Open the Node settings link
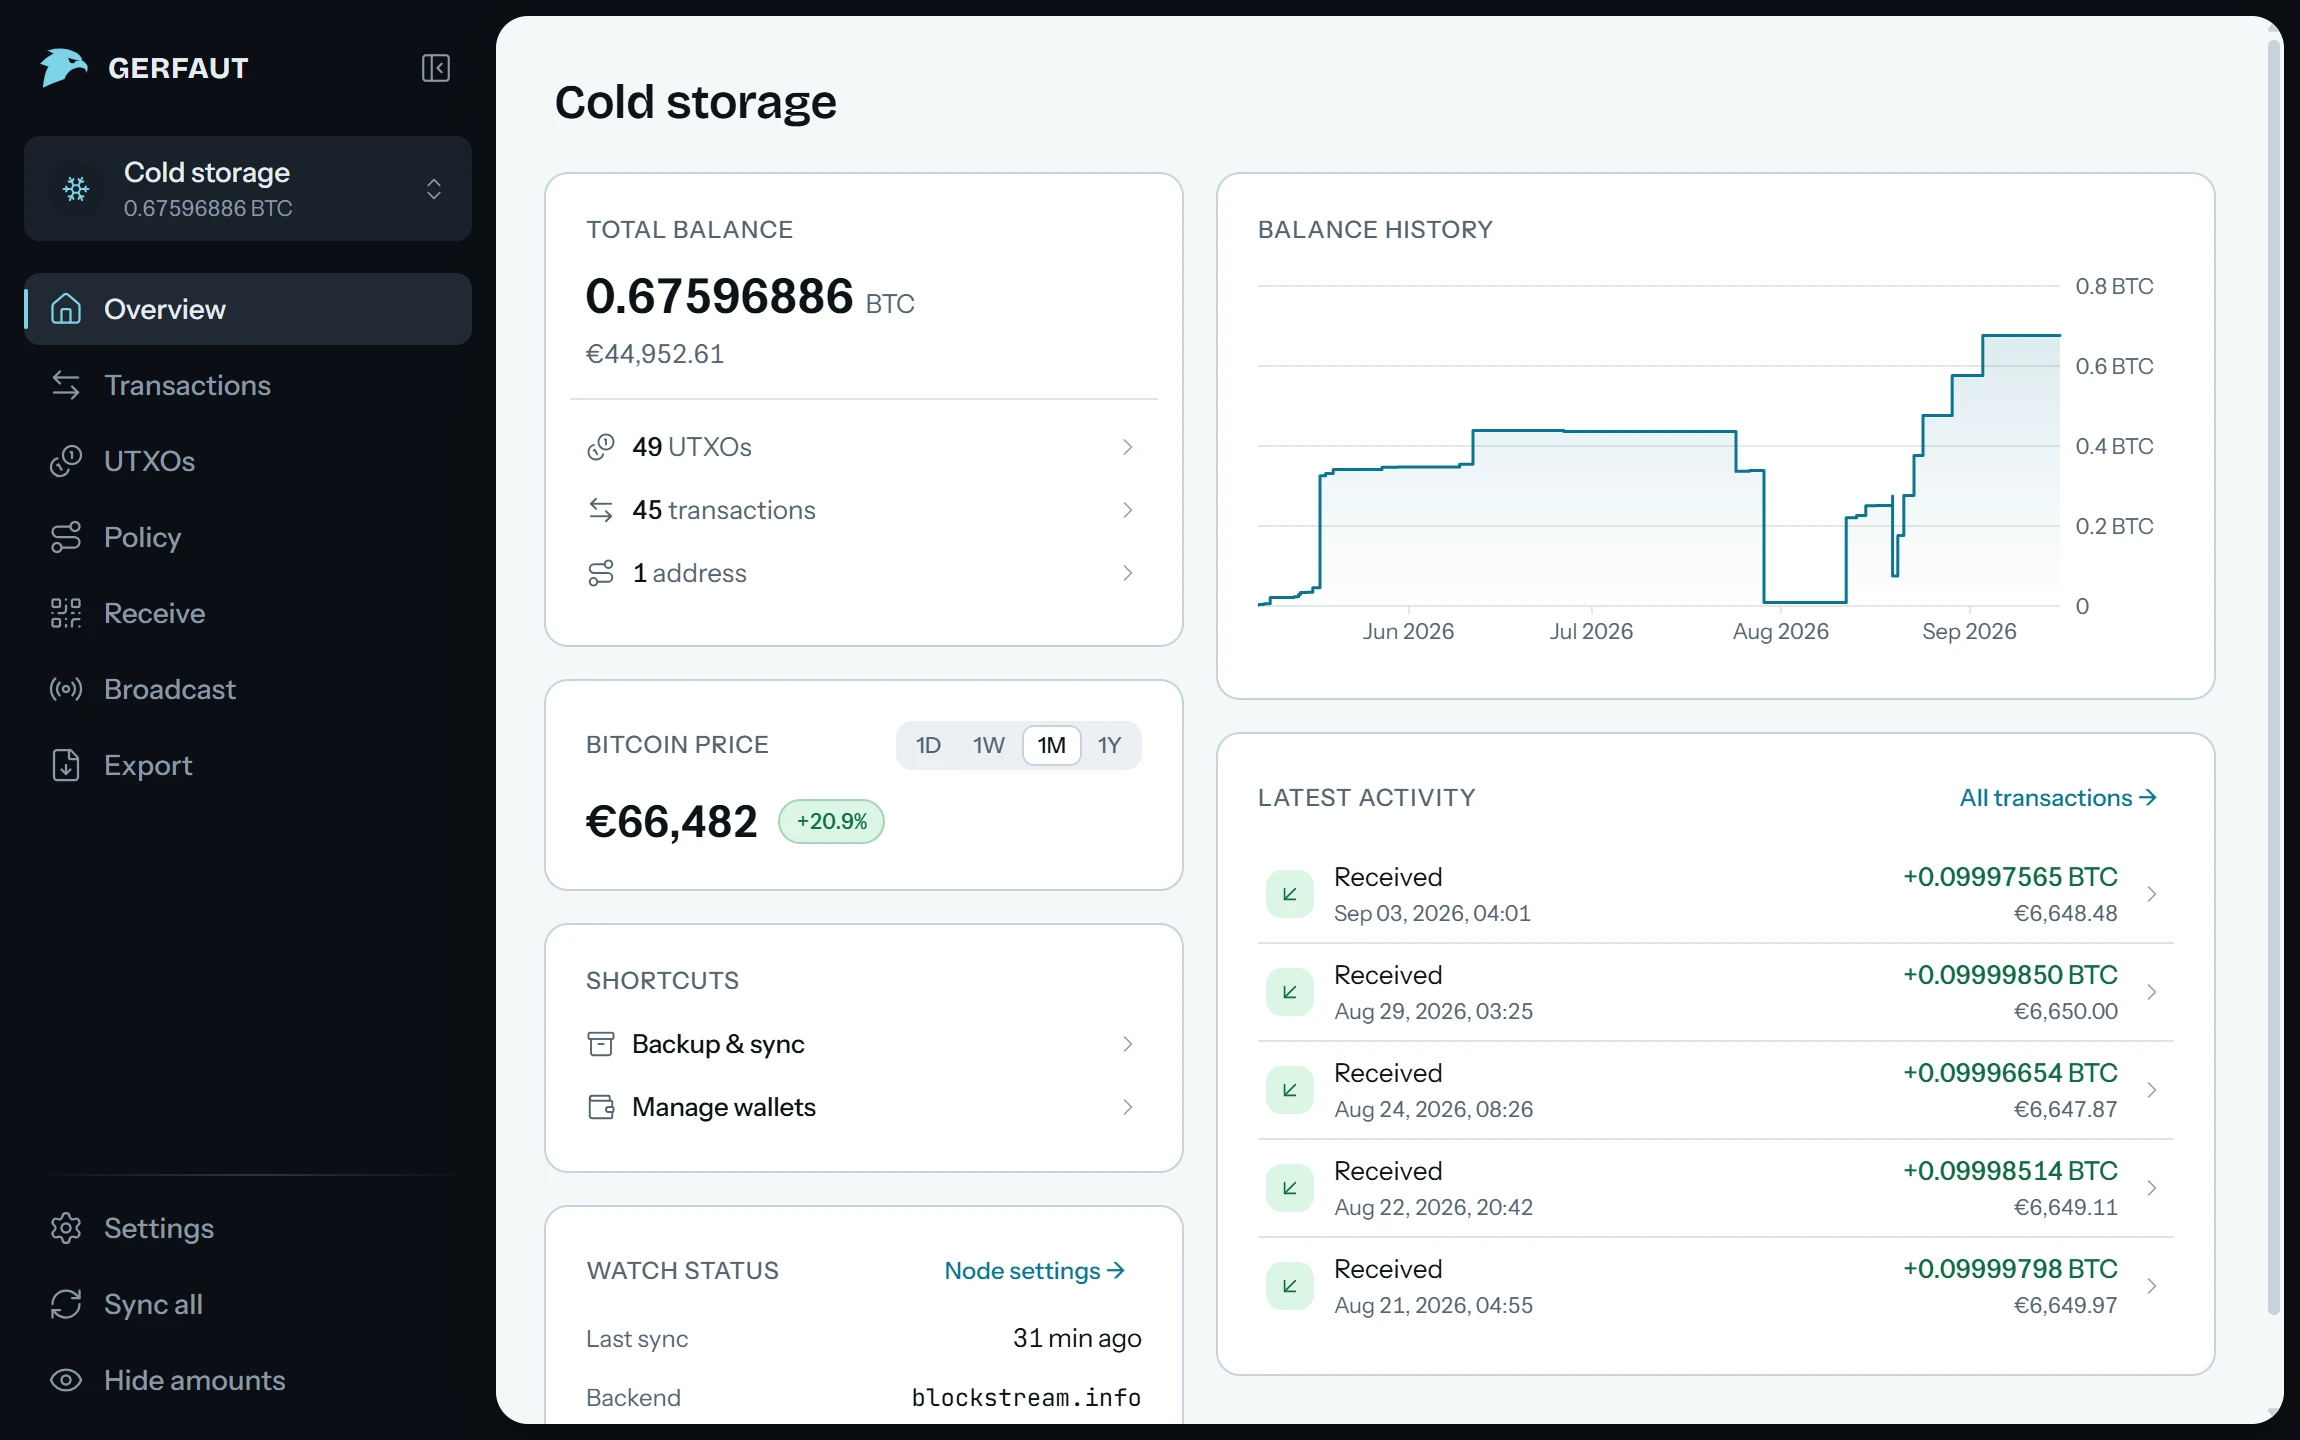The image size is (2300, 1440). click(x=1035, y=1270)
